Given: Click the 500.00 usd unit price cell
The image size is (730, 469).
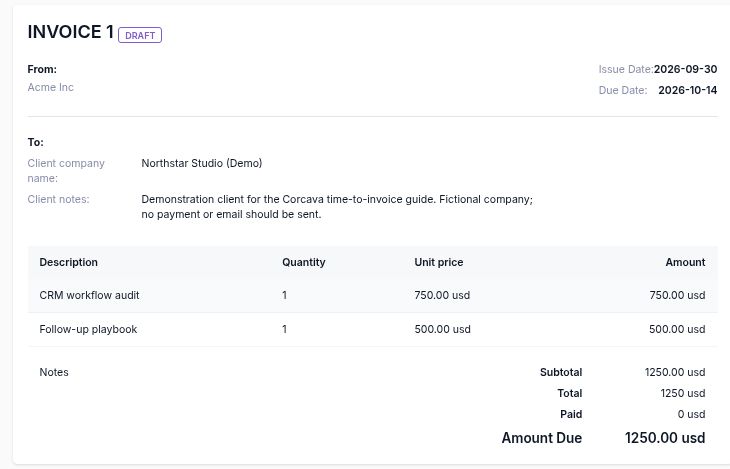Looking at the screenshot, I should click(442, 329).
